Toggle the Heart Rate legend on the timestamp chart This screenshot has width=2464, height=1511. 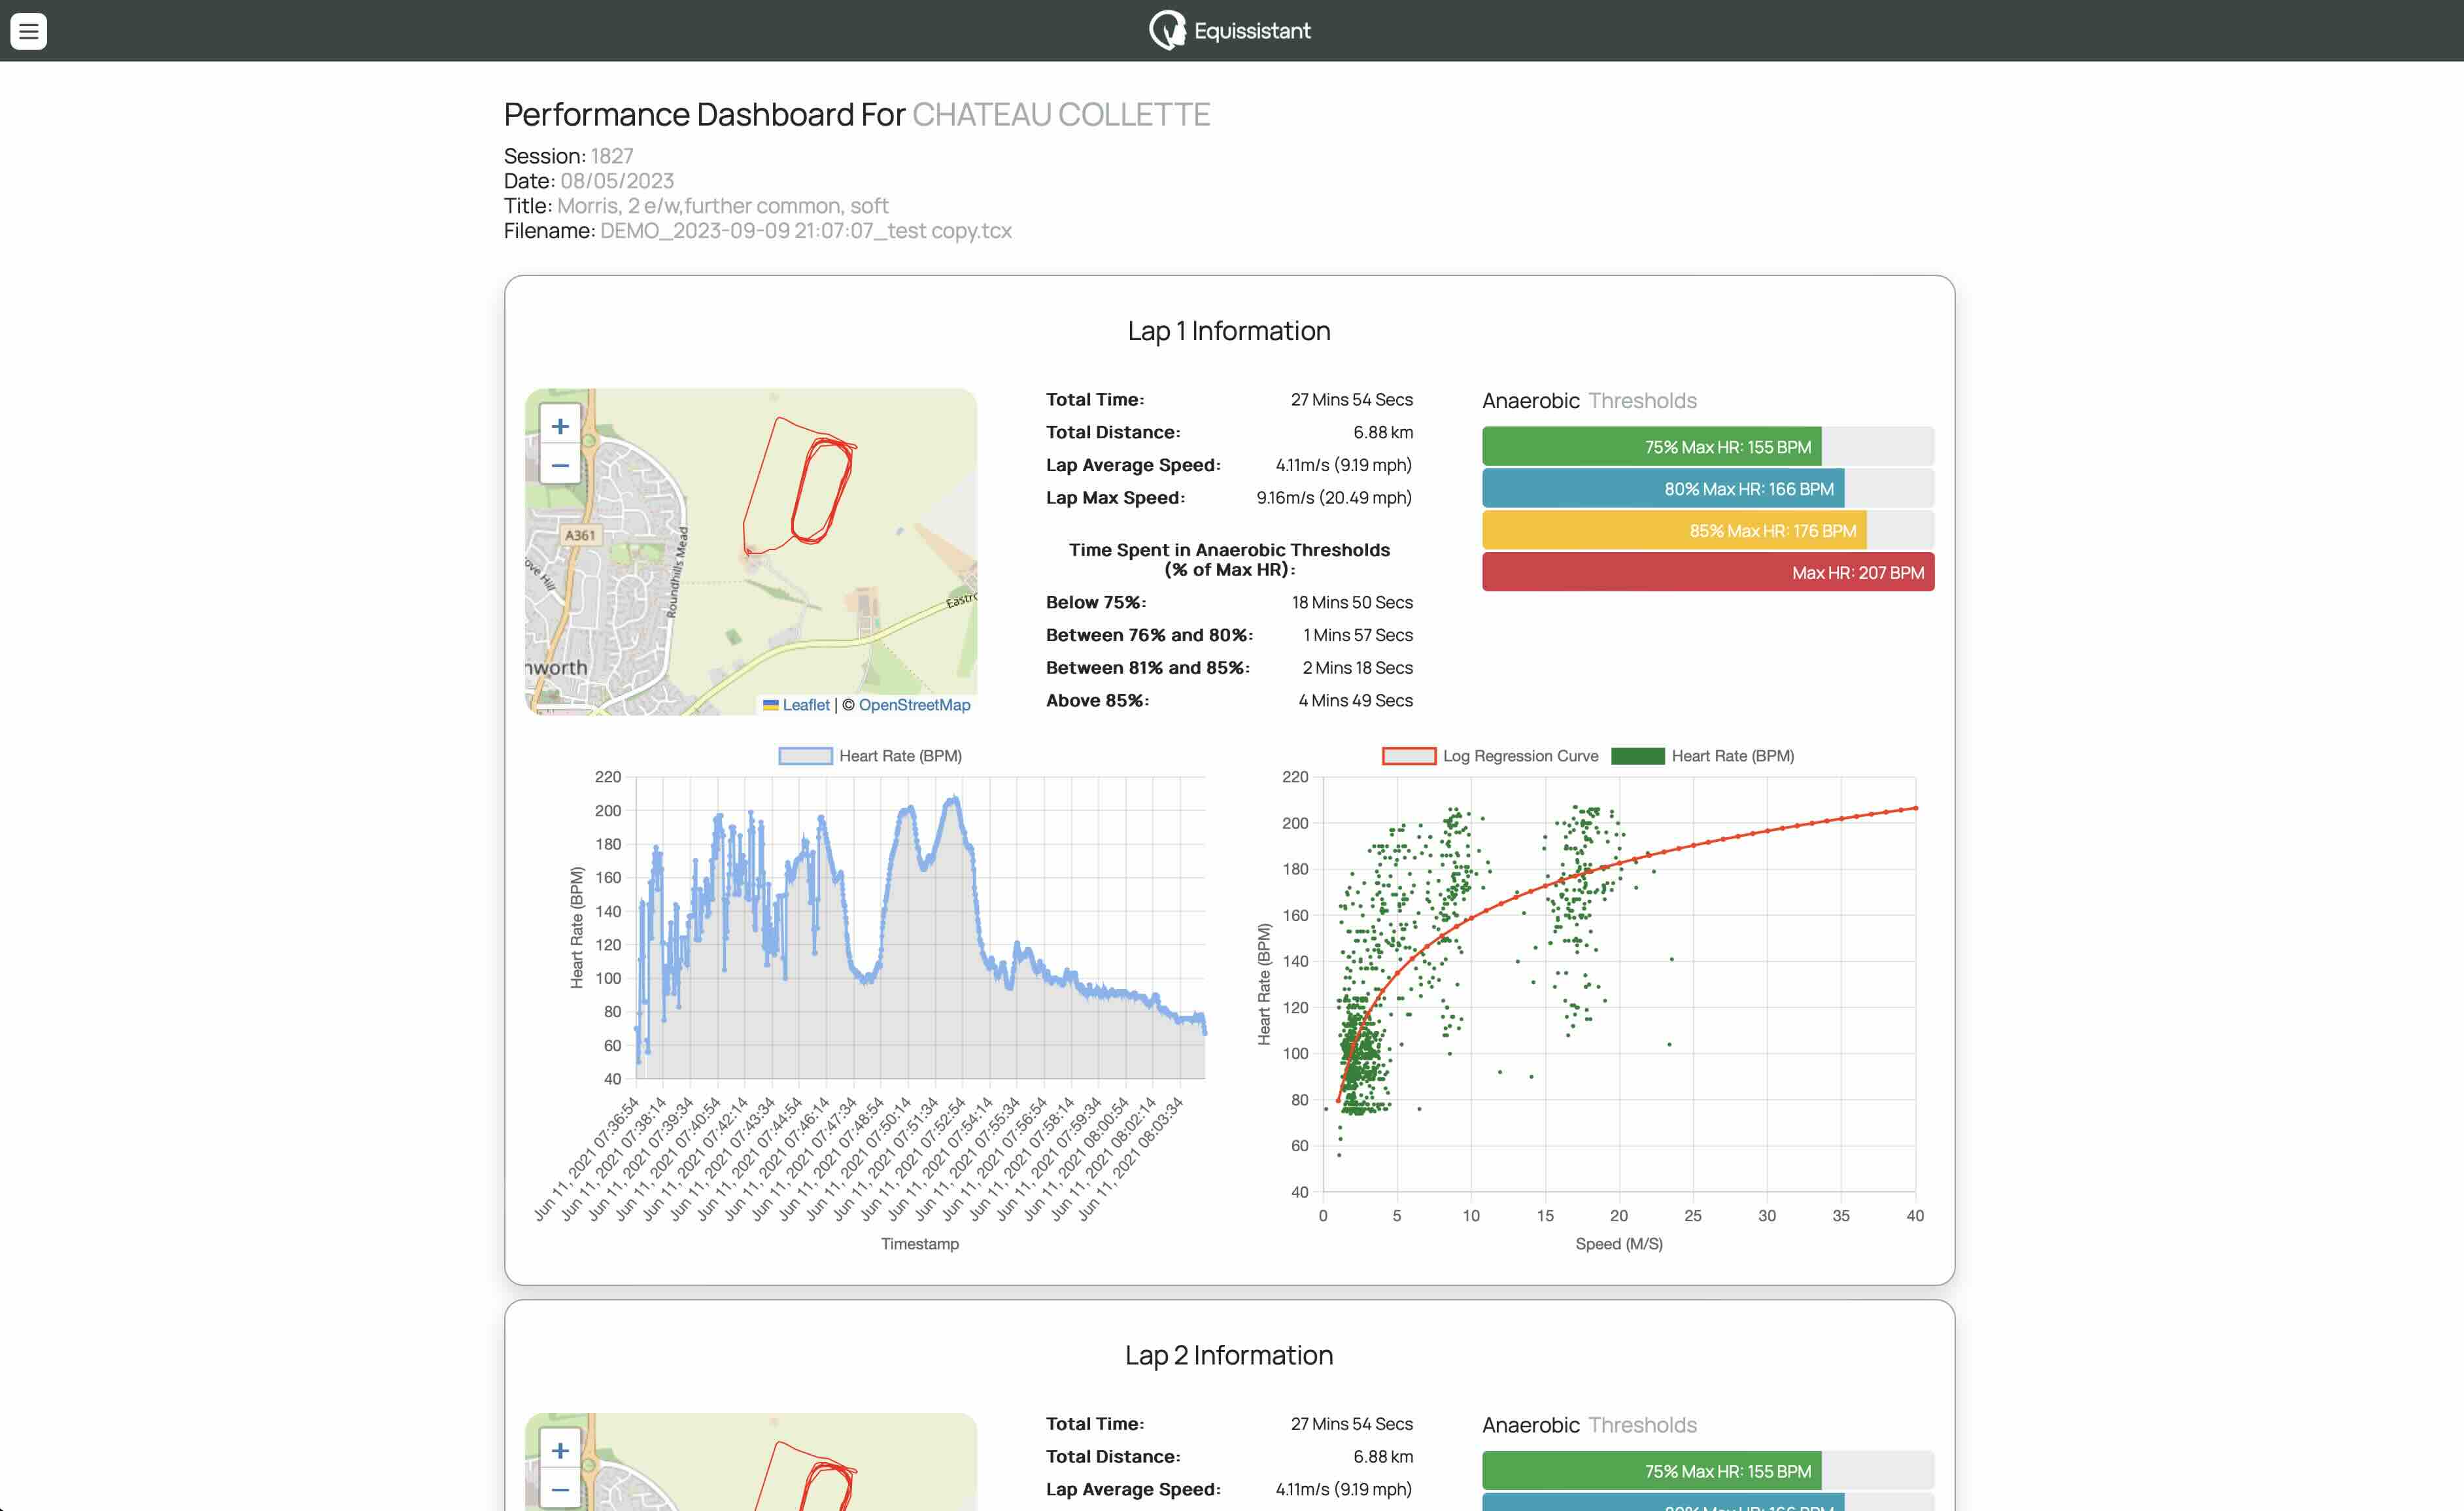[870, 756]
